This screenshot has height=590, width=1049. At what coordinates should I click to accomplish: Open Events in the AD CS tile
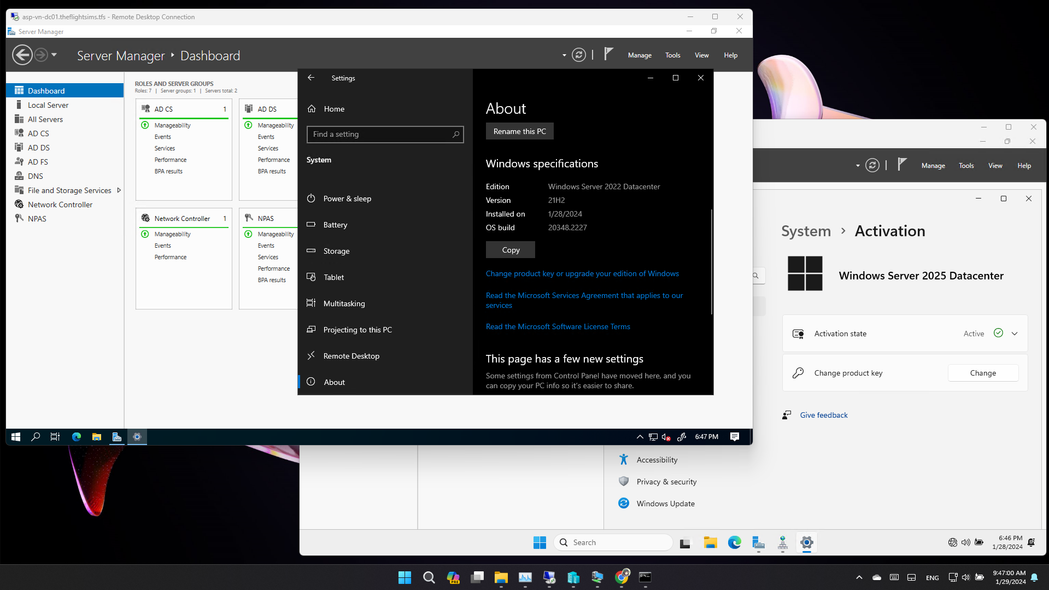[x=163, y=136]
